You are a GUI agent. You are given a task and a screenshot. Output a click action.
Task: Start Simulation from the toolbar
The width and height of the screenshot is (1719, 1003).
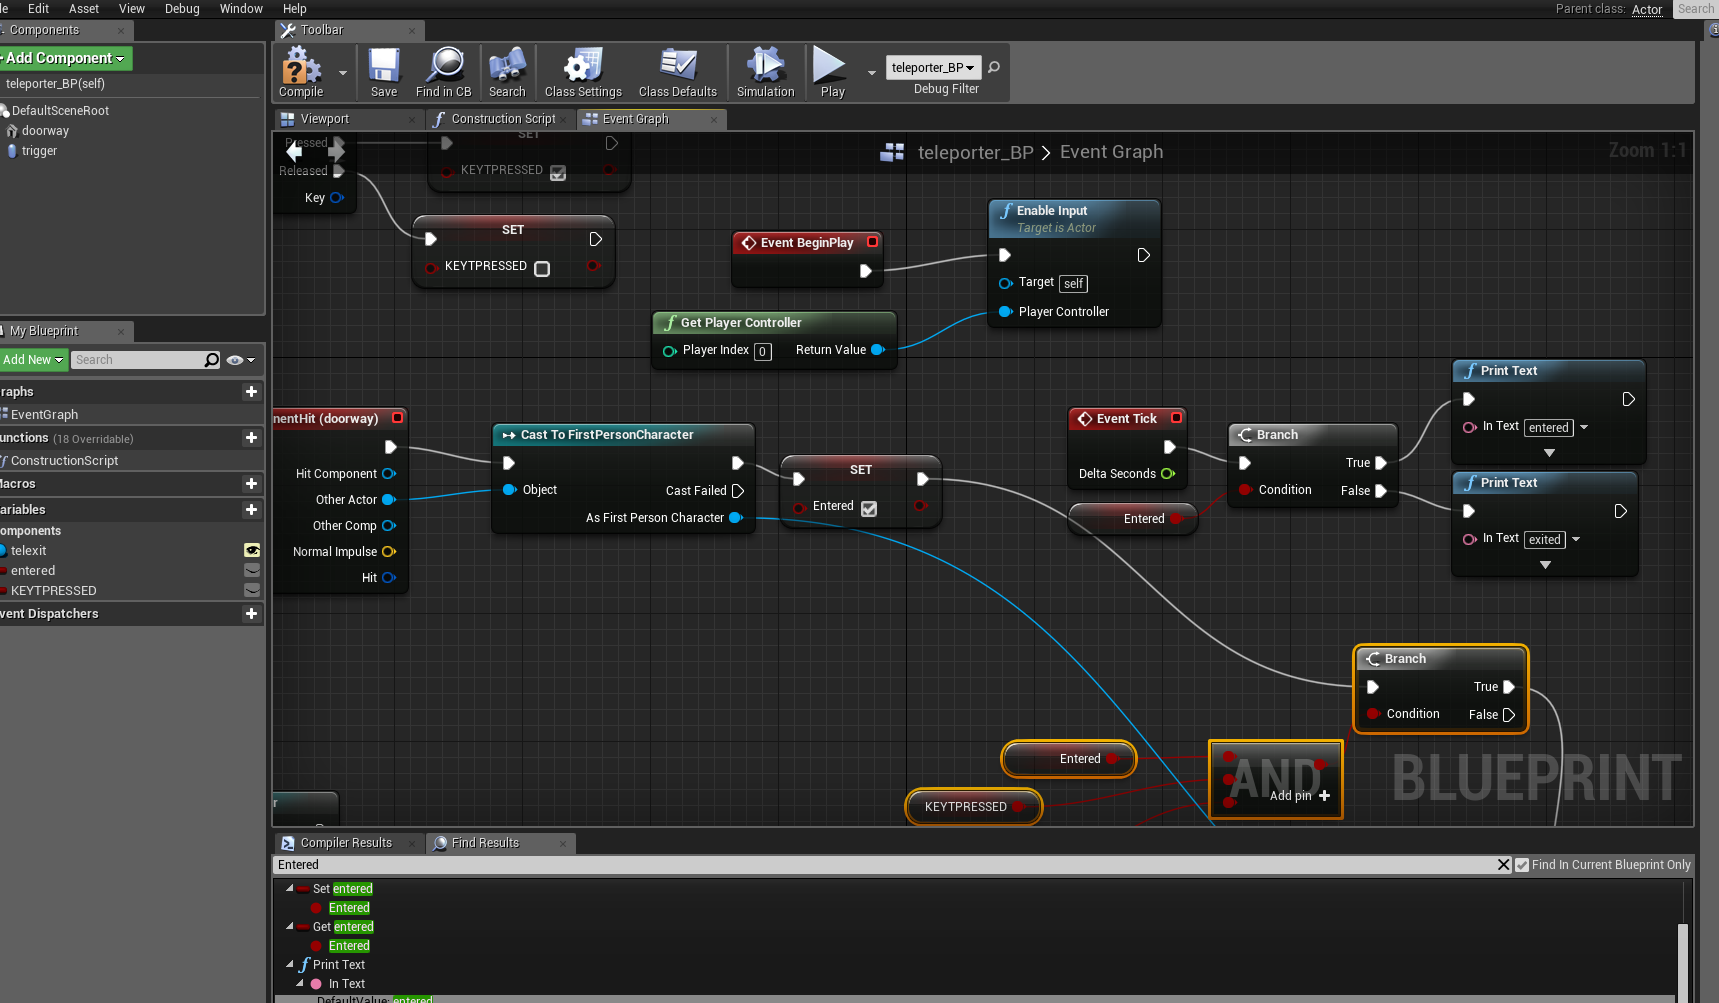pyautogui.click(x=766, y=73)
